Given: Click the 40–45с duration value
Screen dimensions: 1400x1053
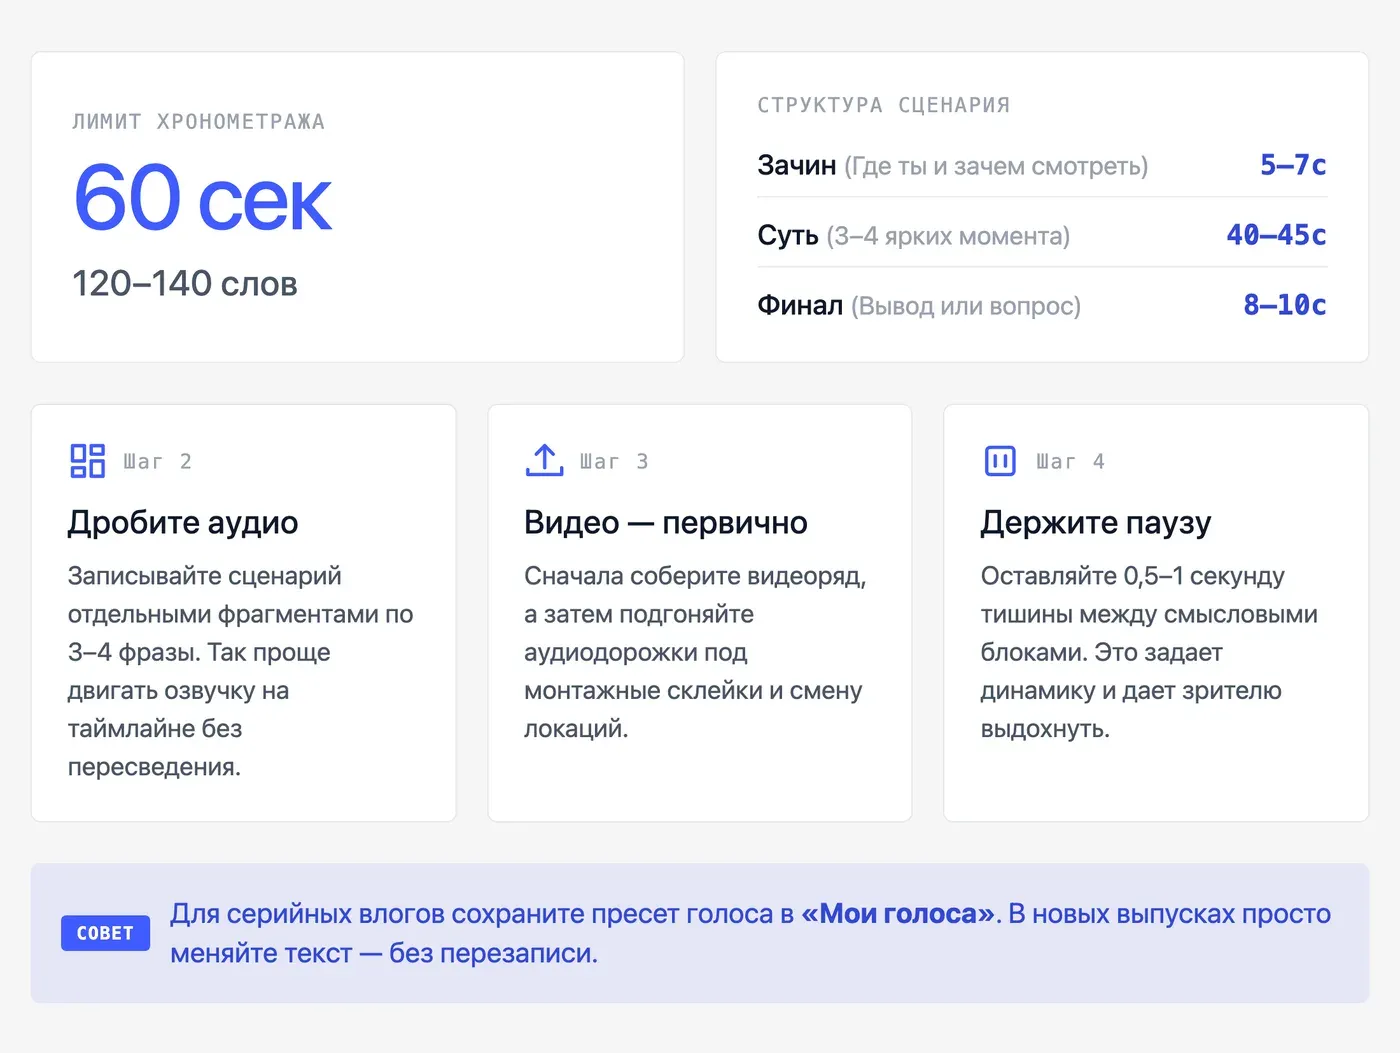Looking at the screenshot, I should (x=1277, y=235).
